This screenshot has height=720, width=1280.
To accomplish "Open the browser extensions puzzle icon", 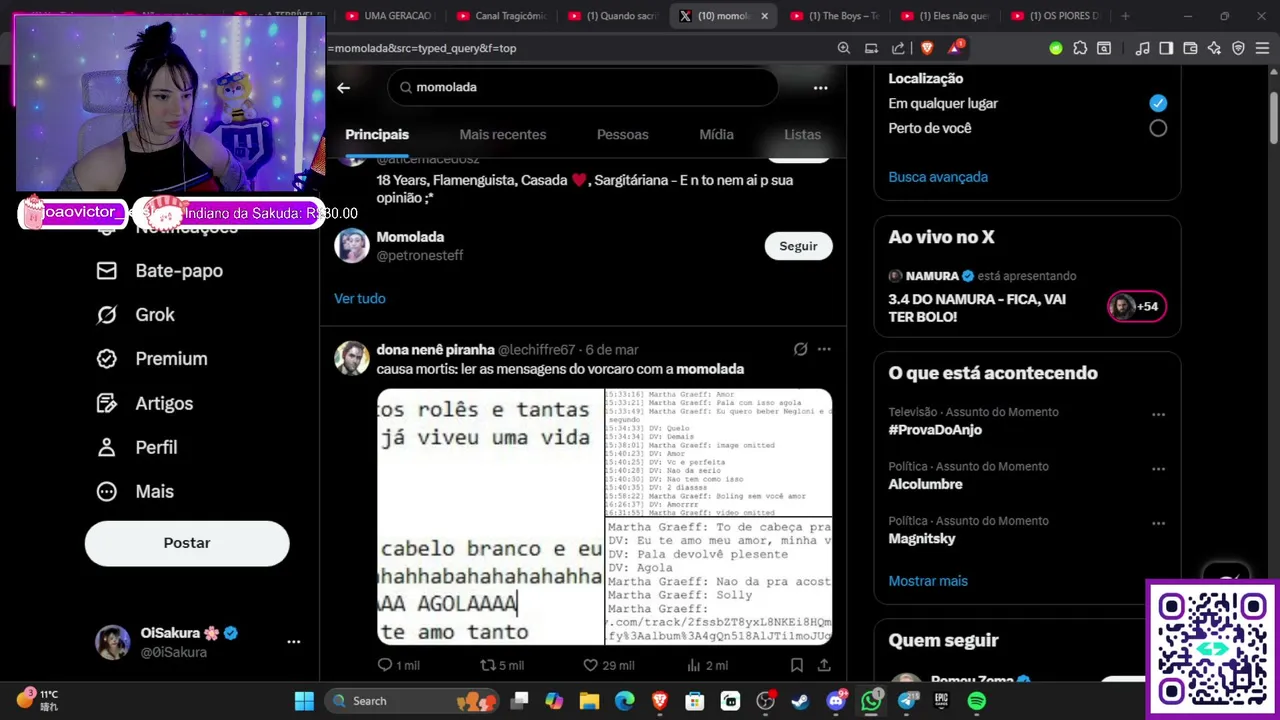I will pyautogui.click(x=1080, y=48).
